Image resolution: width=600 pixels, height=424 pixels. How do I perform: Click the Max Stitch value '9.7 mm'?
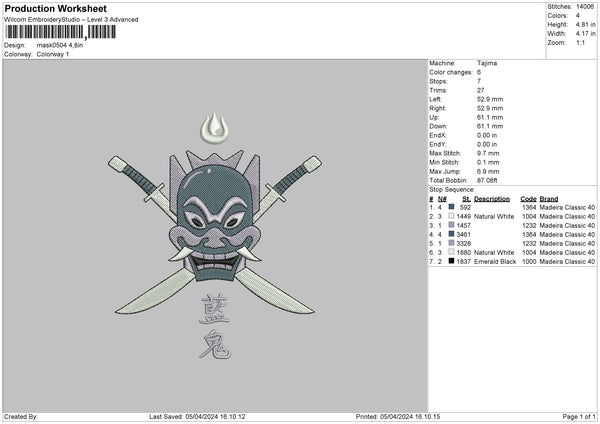pos(488,153)
